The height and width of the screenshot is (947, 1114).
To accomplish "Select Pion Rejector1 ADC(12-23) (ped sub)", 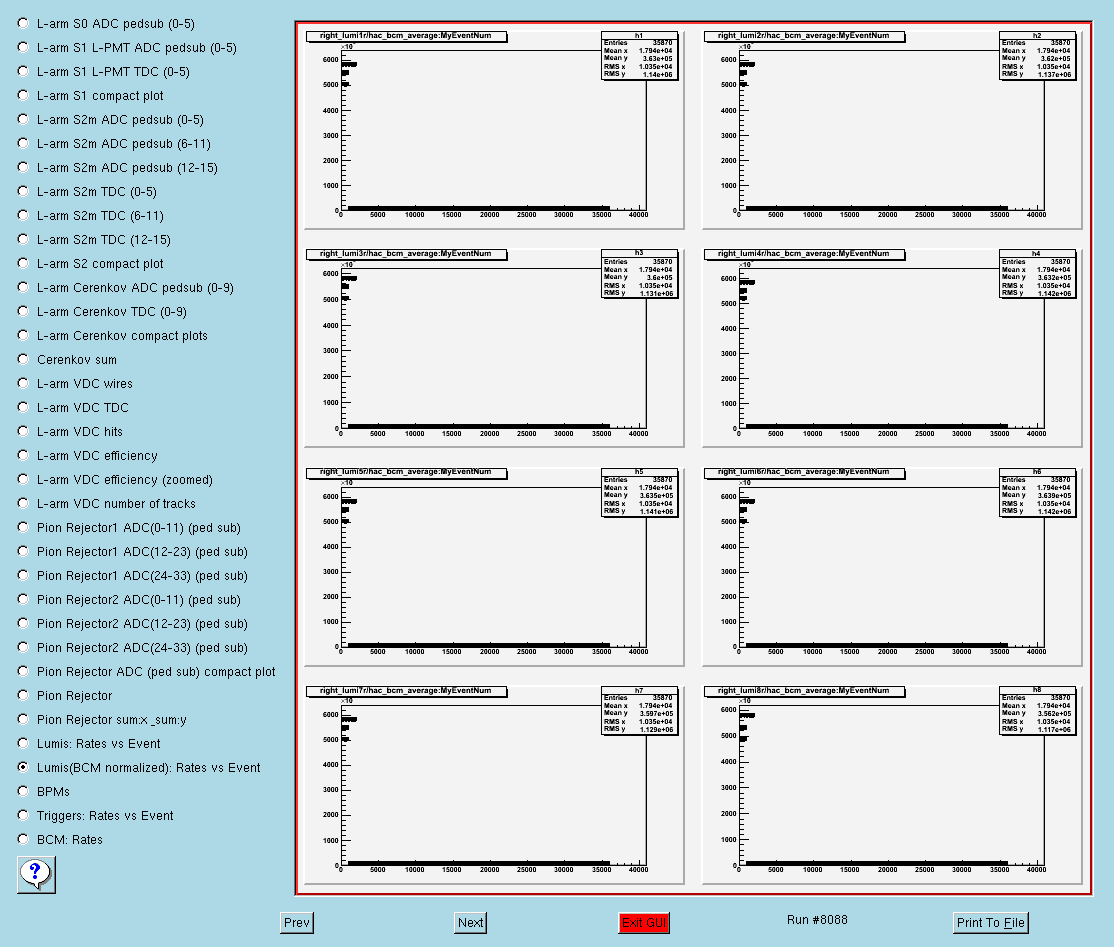I will coord(23,551).
